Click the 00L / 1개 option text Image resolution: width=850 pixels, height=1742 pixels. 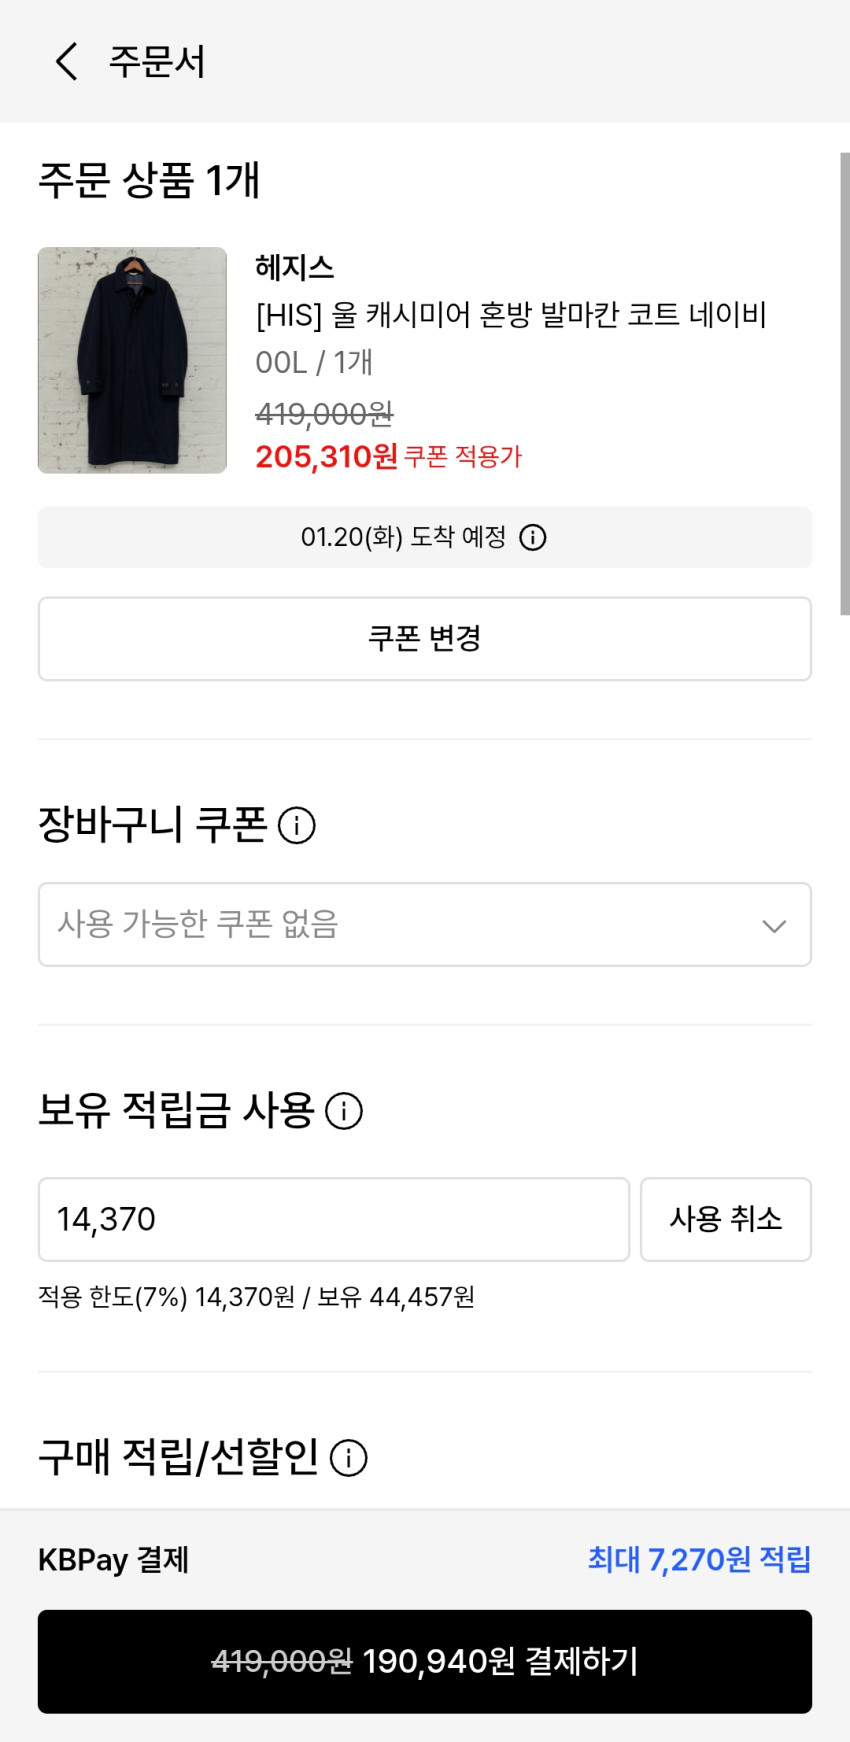(x=314, y=362)
